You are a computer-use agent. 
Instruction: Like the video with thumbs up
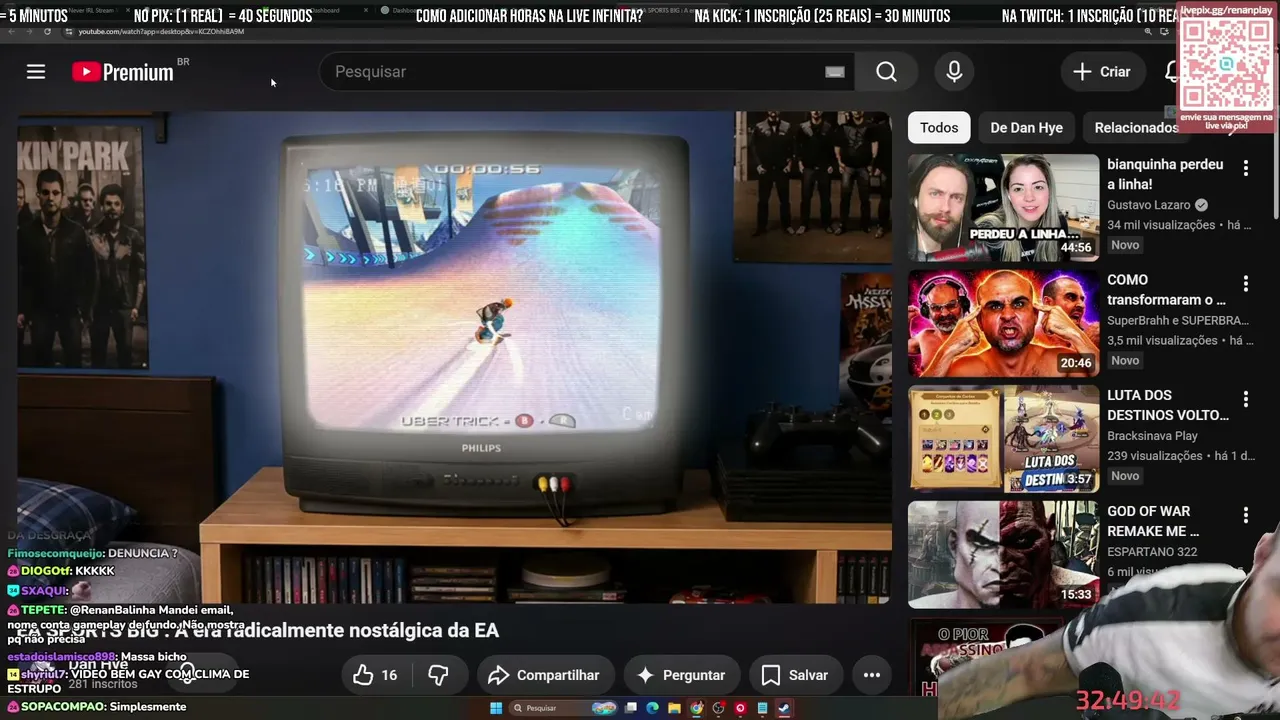pyautogui.click(x=375, y=675)
